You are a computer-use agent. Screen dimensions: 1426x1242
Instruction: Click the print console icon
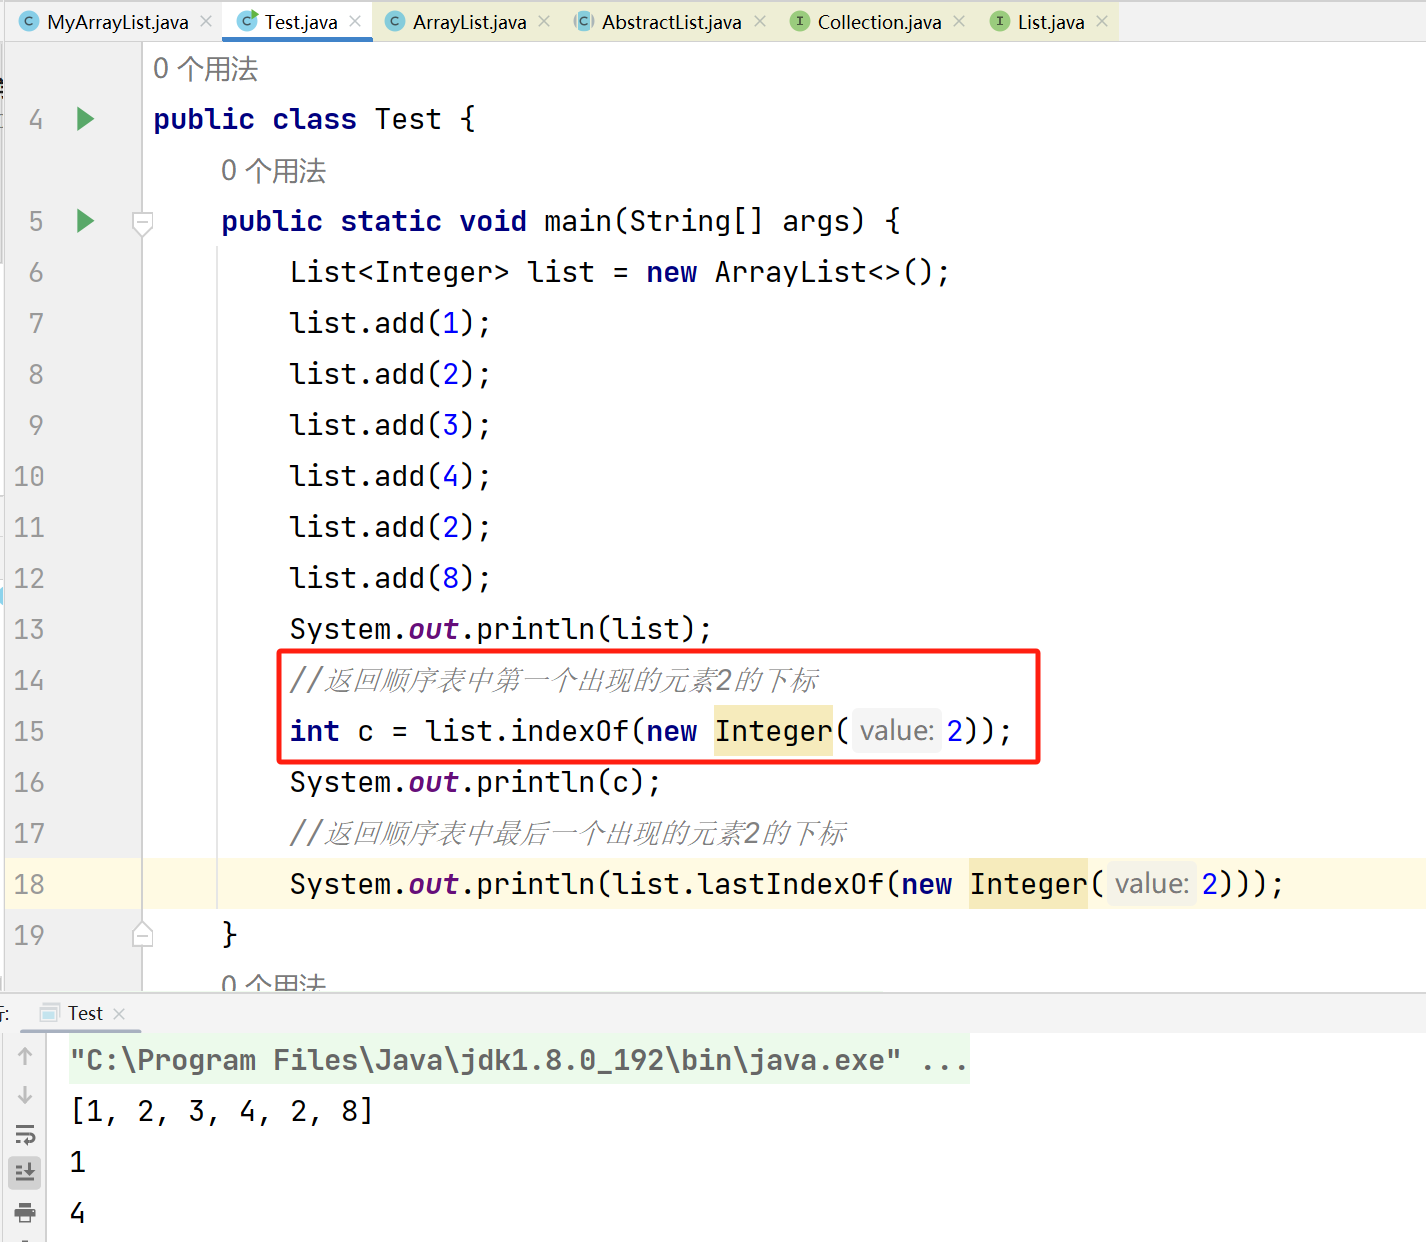pos(25,1212)
